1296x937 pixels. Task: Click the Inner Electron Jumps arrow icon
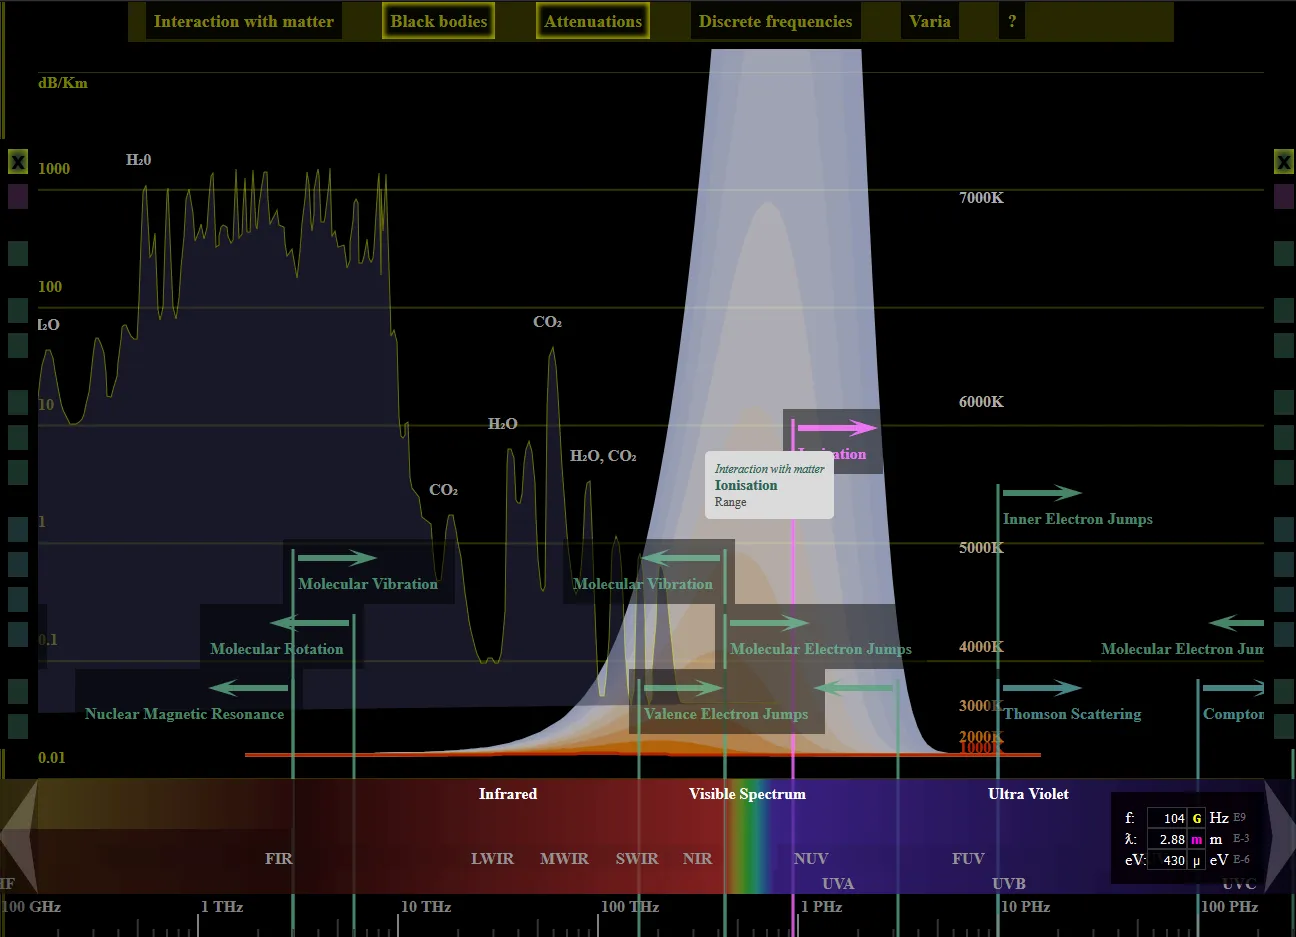click(1042, 492)
